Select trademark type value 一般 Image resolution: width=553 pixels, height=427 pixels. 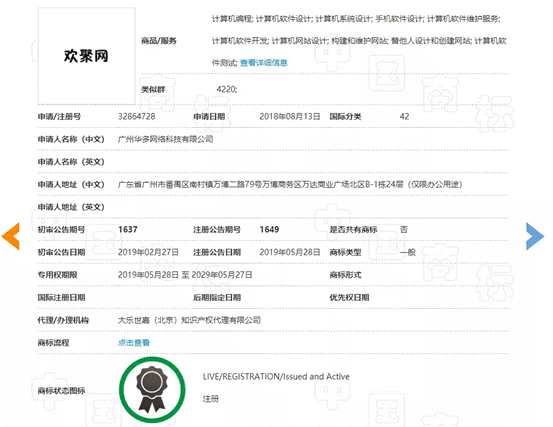(x=408, y=252)
